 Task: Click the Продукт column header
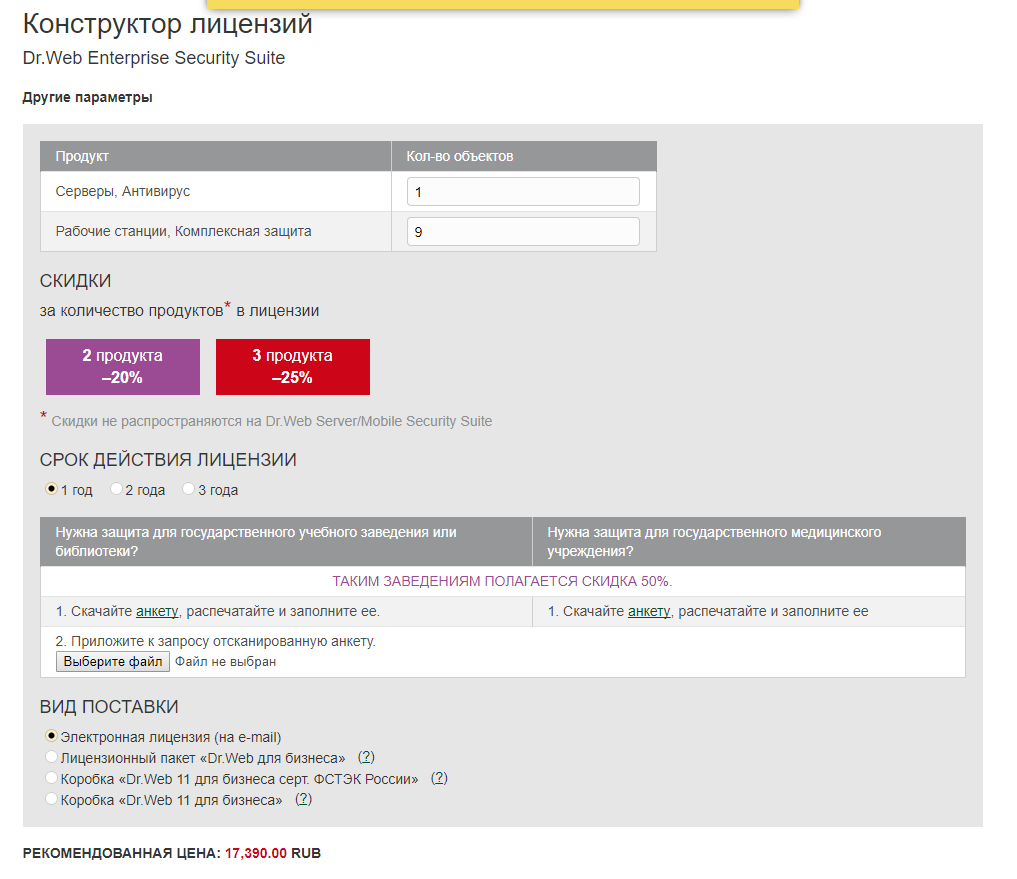216,156
